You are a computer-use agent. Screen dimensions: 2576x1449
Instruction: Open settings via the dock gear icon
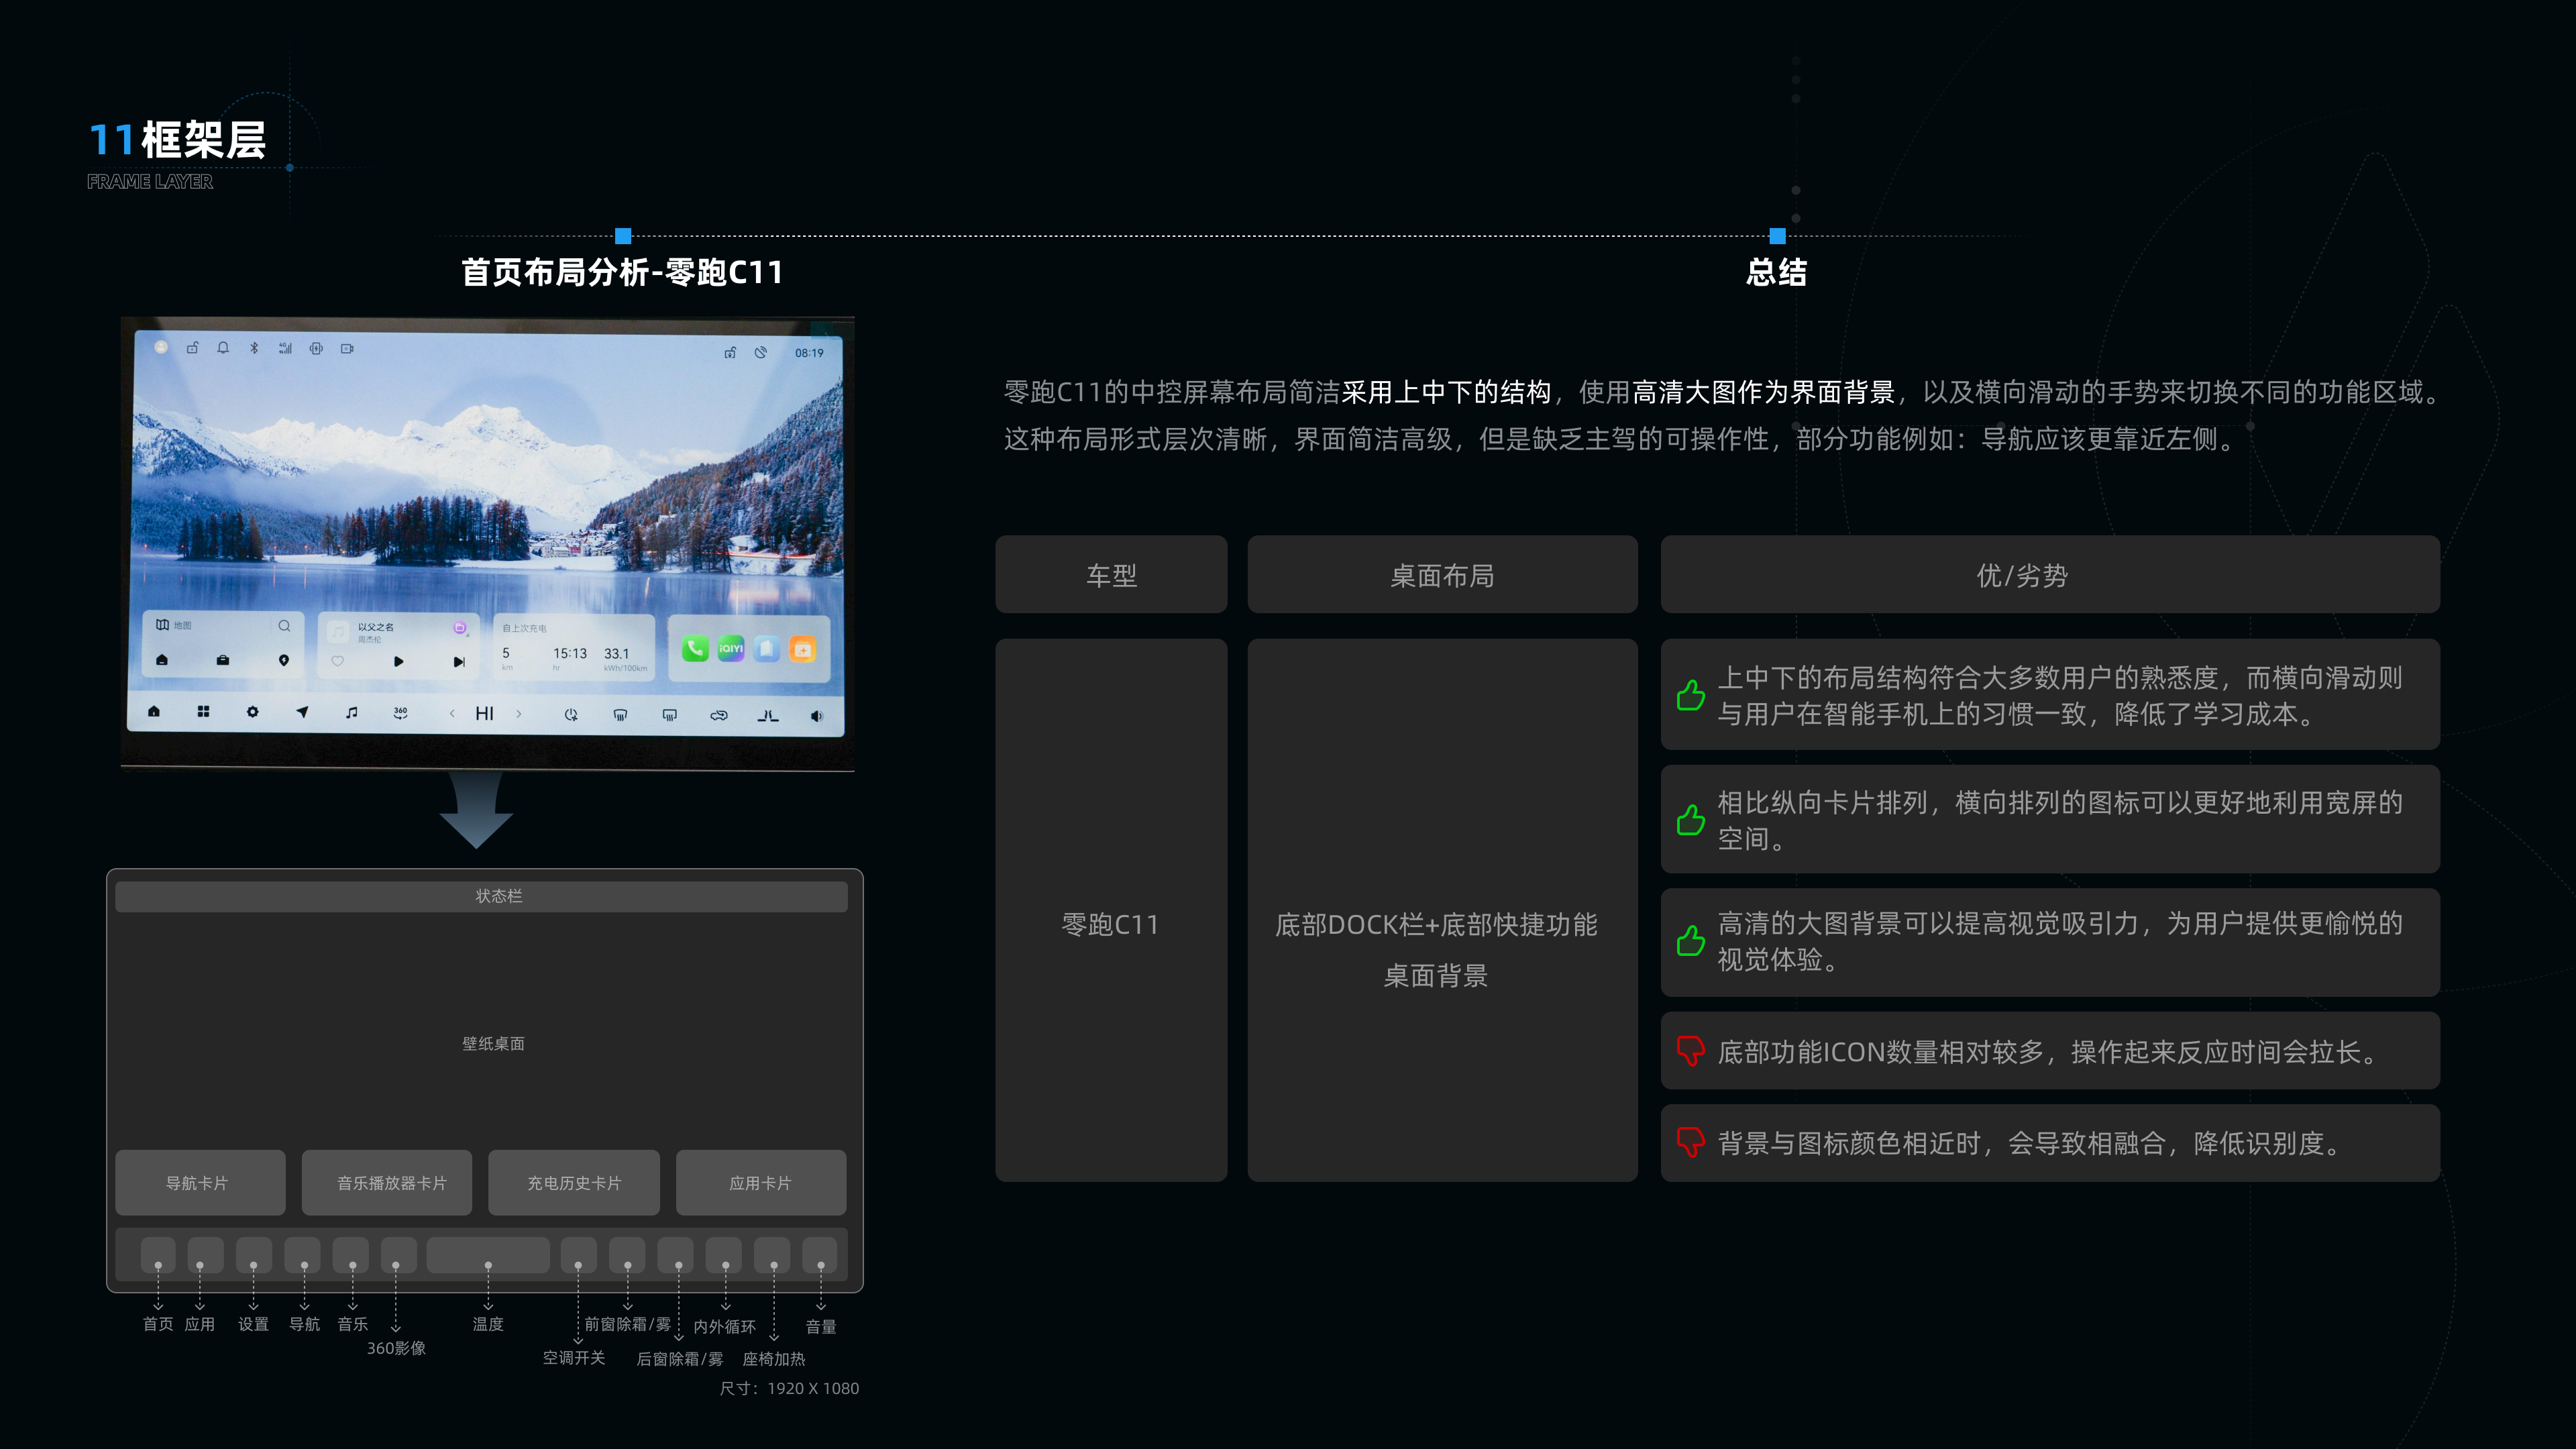click(252, 711)
